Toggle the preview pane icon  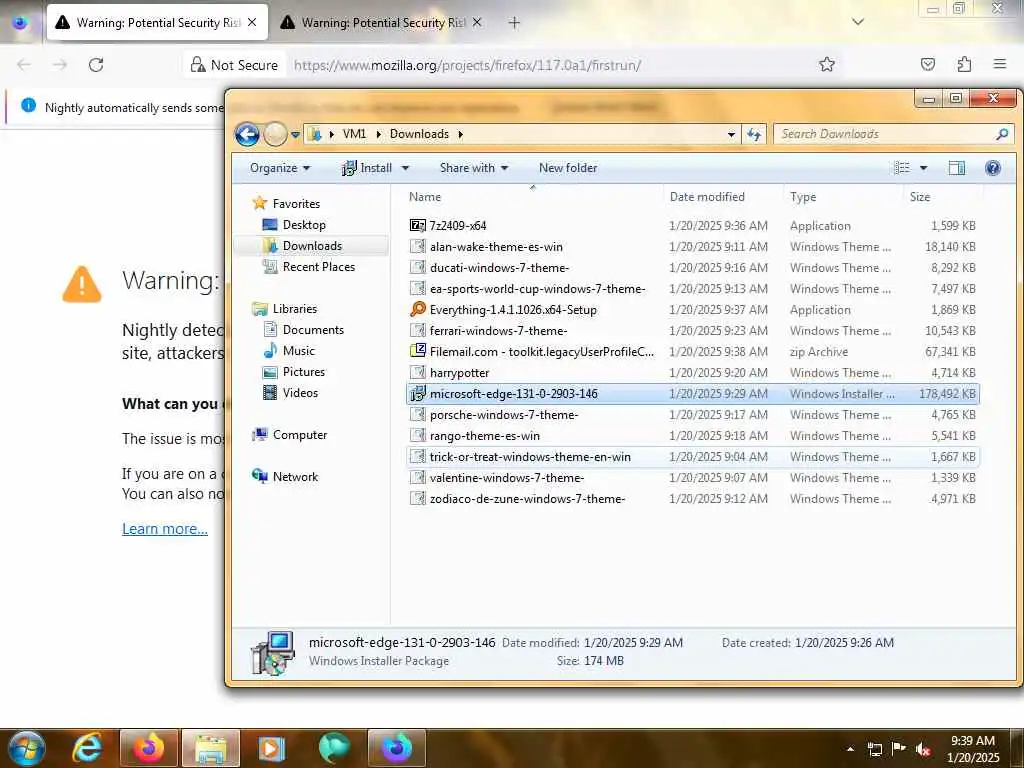[x=957, y=168]
